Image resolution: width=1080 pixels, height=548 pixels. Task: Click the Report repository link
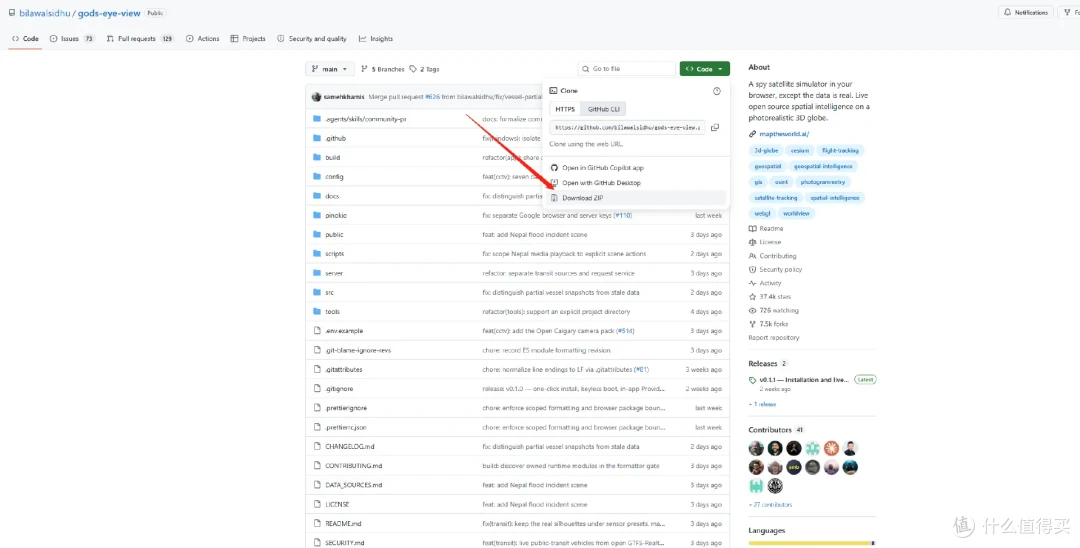(x=773, y=338)
